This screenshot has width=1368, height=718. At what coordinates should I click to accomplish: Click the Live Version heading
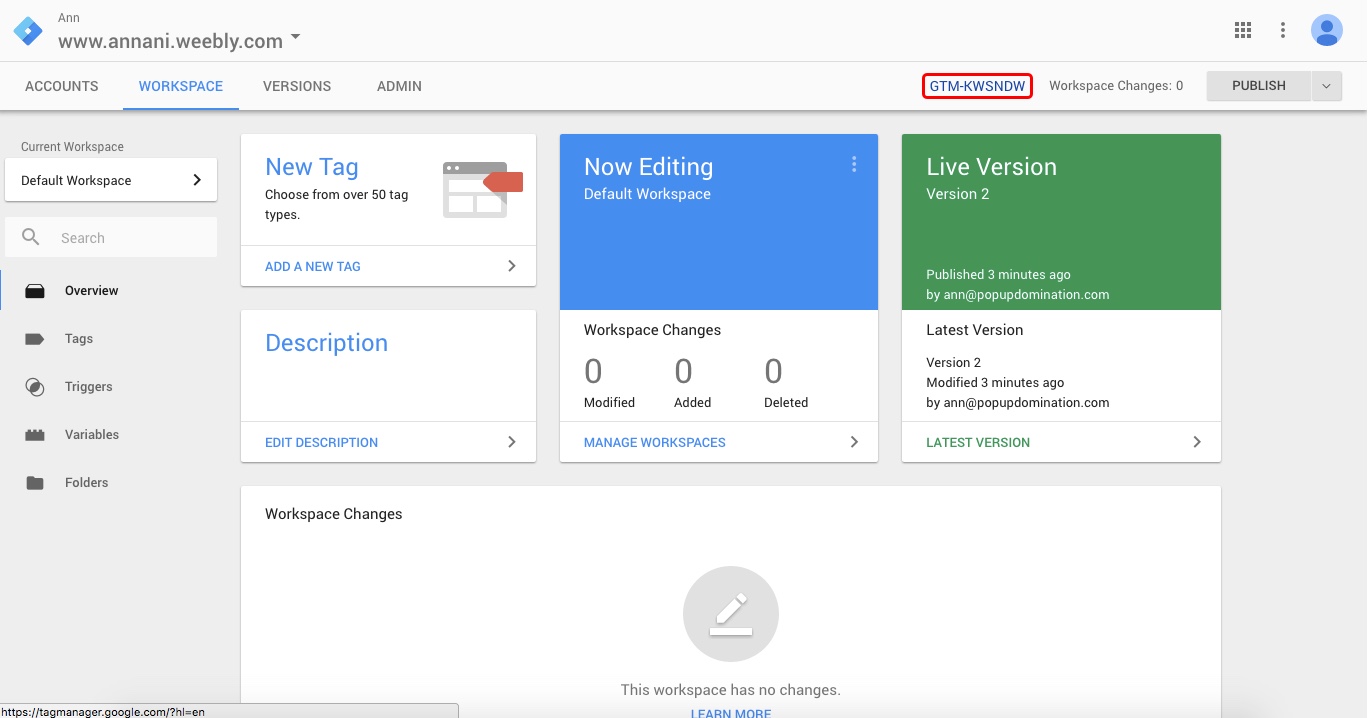pyautogui.click(x=991, y=167)
